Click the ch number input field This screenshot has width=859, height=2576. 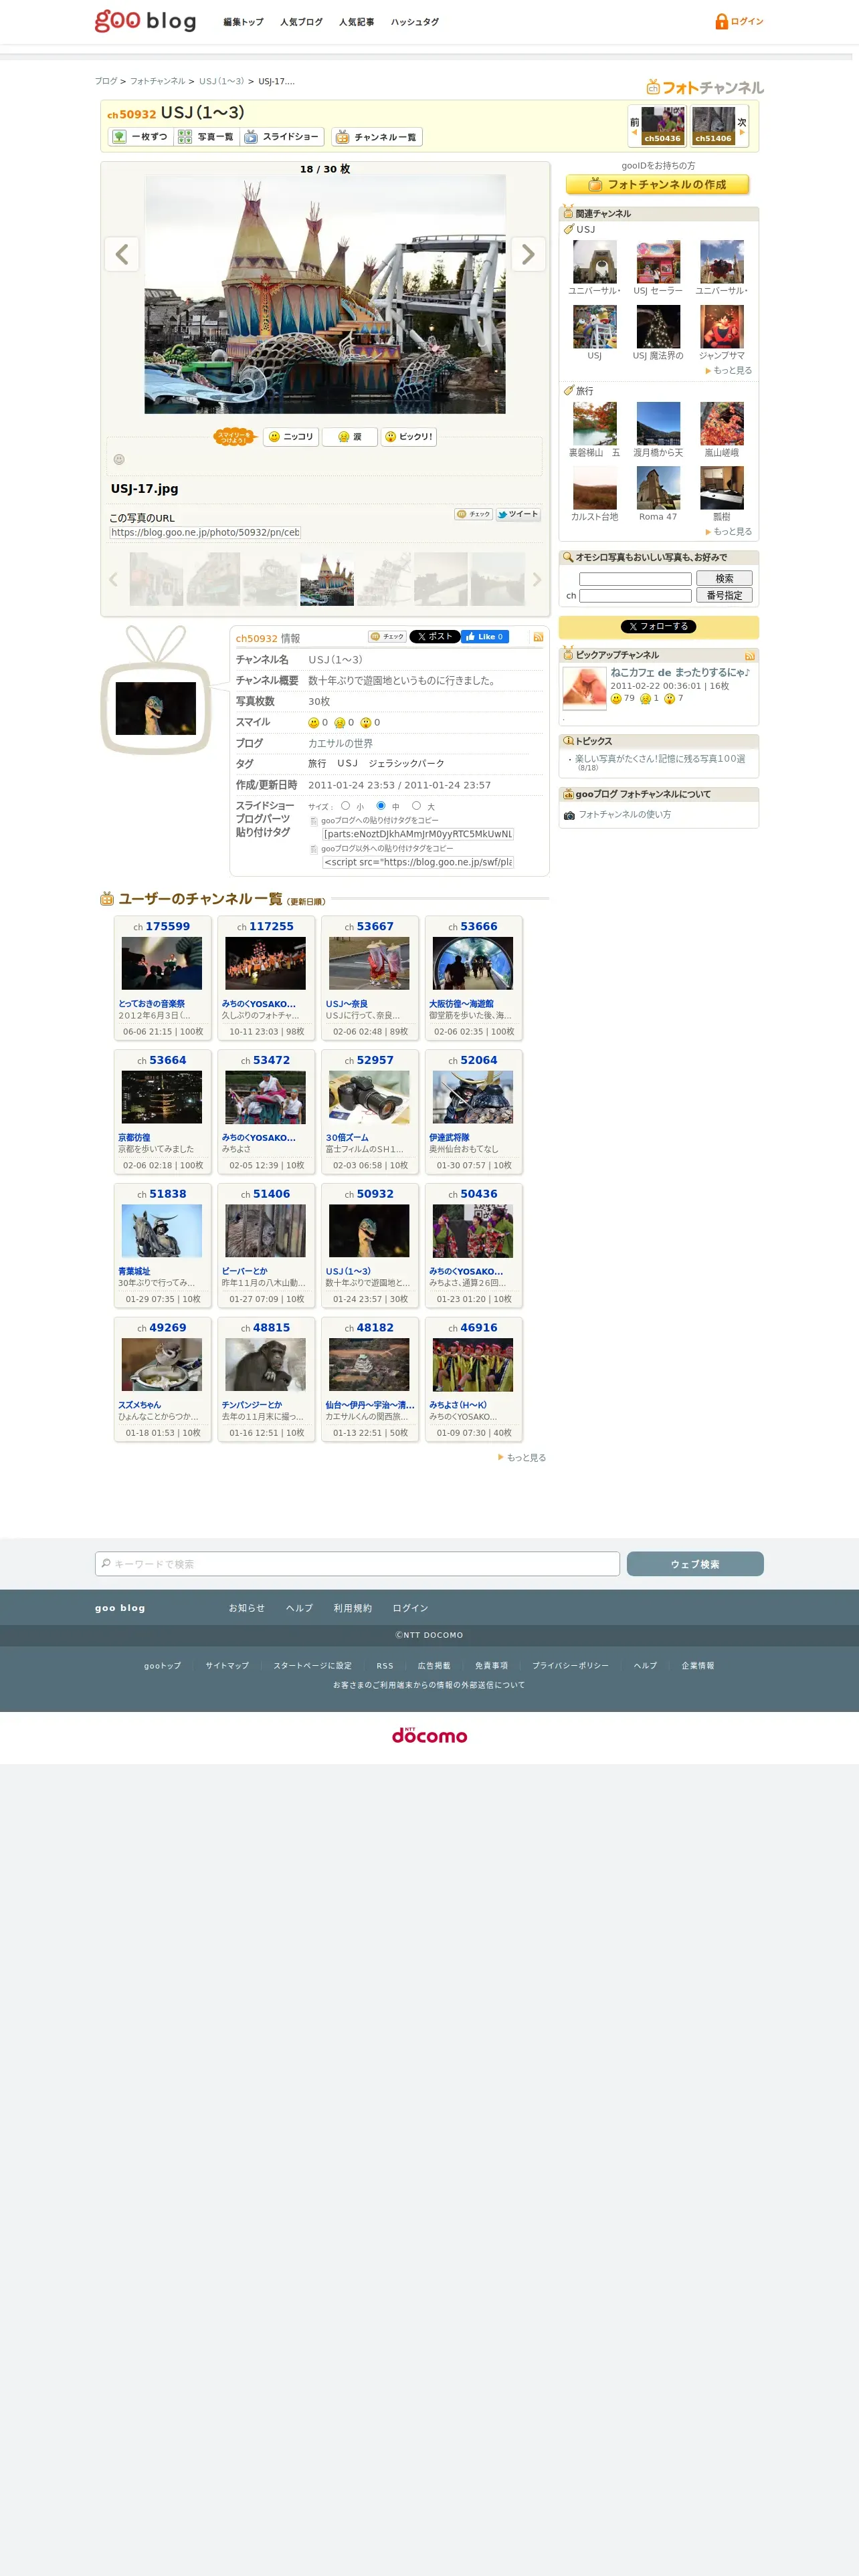point(635,596)
